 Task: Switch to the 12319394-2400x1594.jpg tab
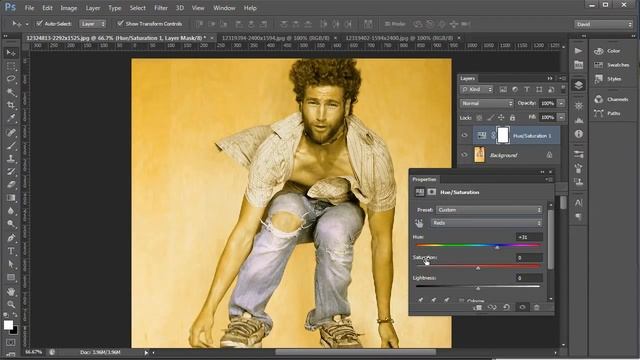pos(275,38)
